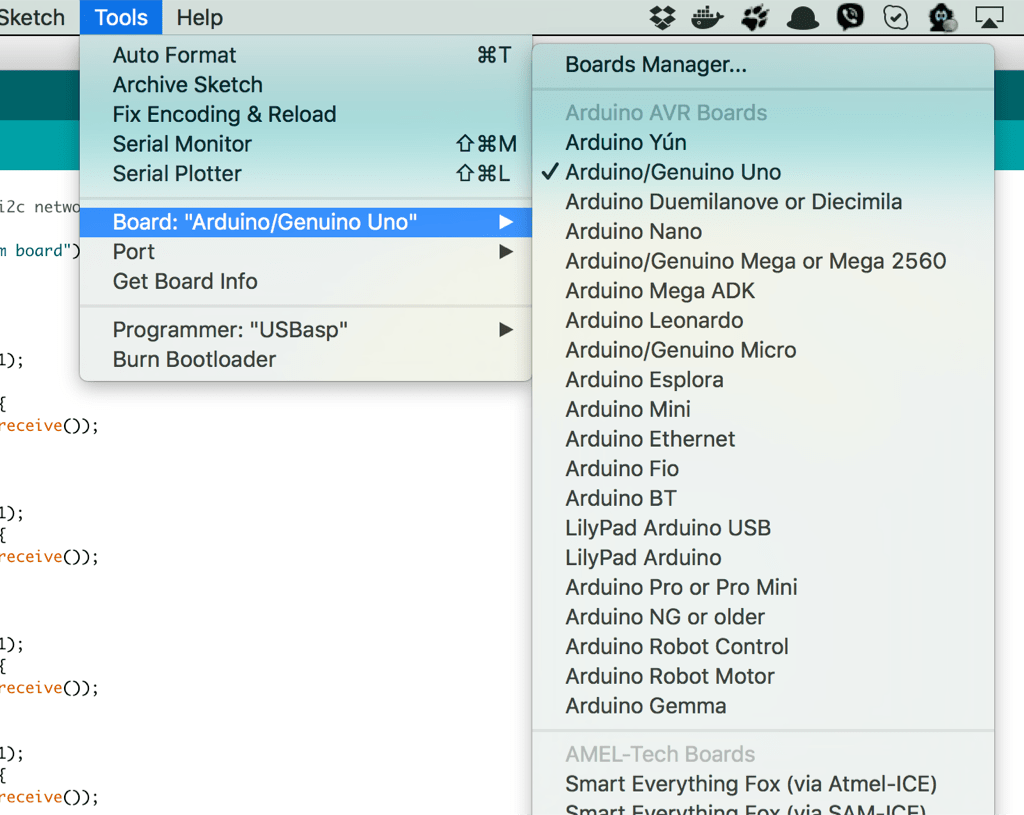Select Archive Sketch menu entry
This screenshot has height=815, width=1024.
click(x=306, y=85)
